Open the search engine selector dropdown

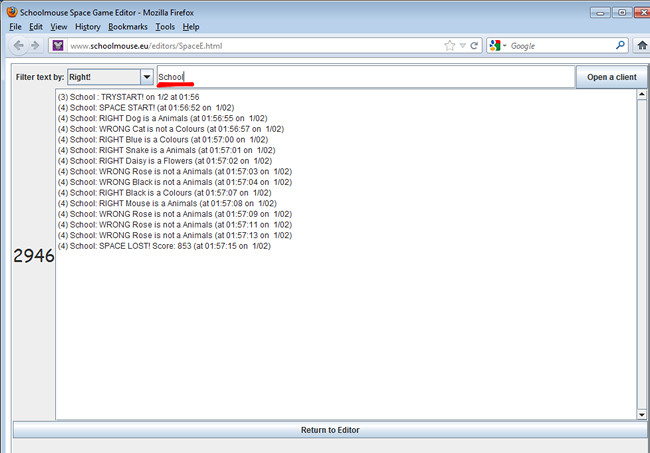pos(506,46)
